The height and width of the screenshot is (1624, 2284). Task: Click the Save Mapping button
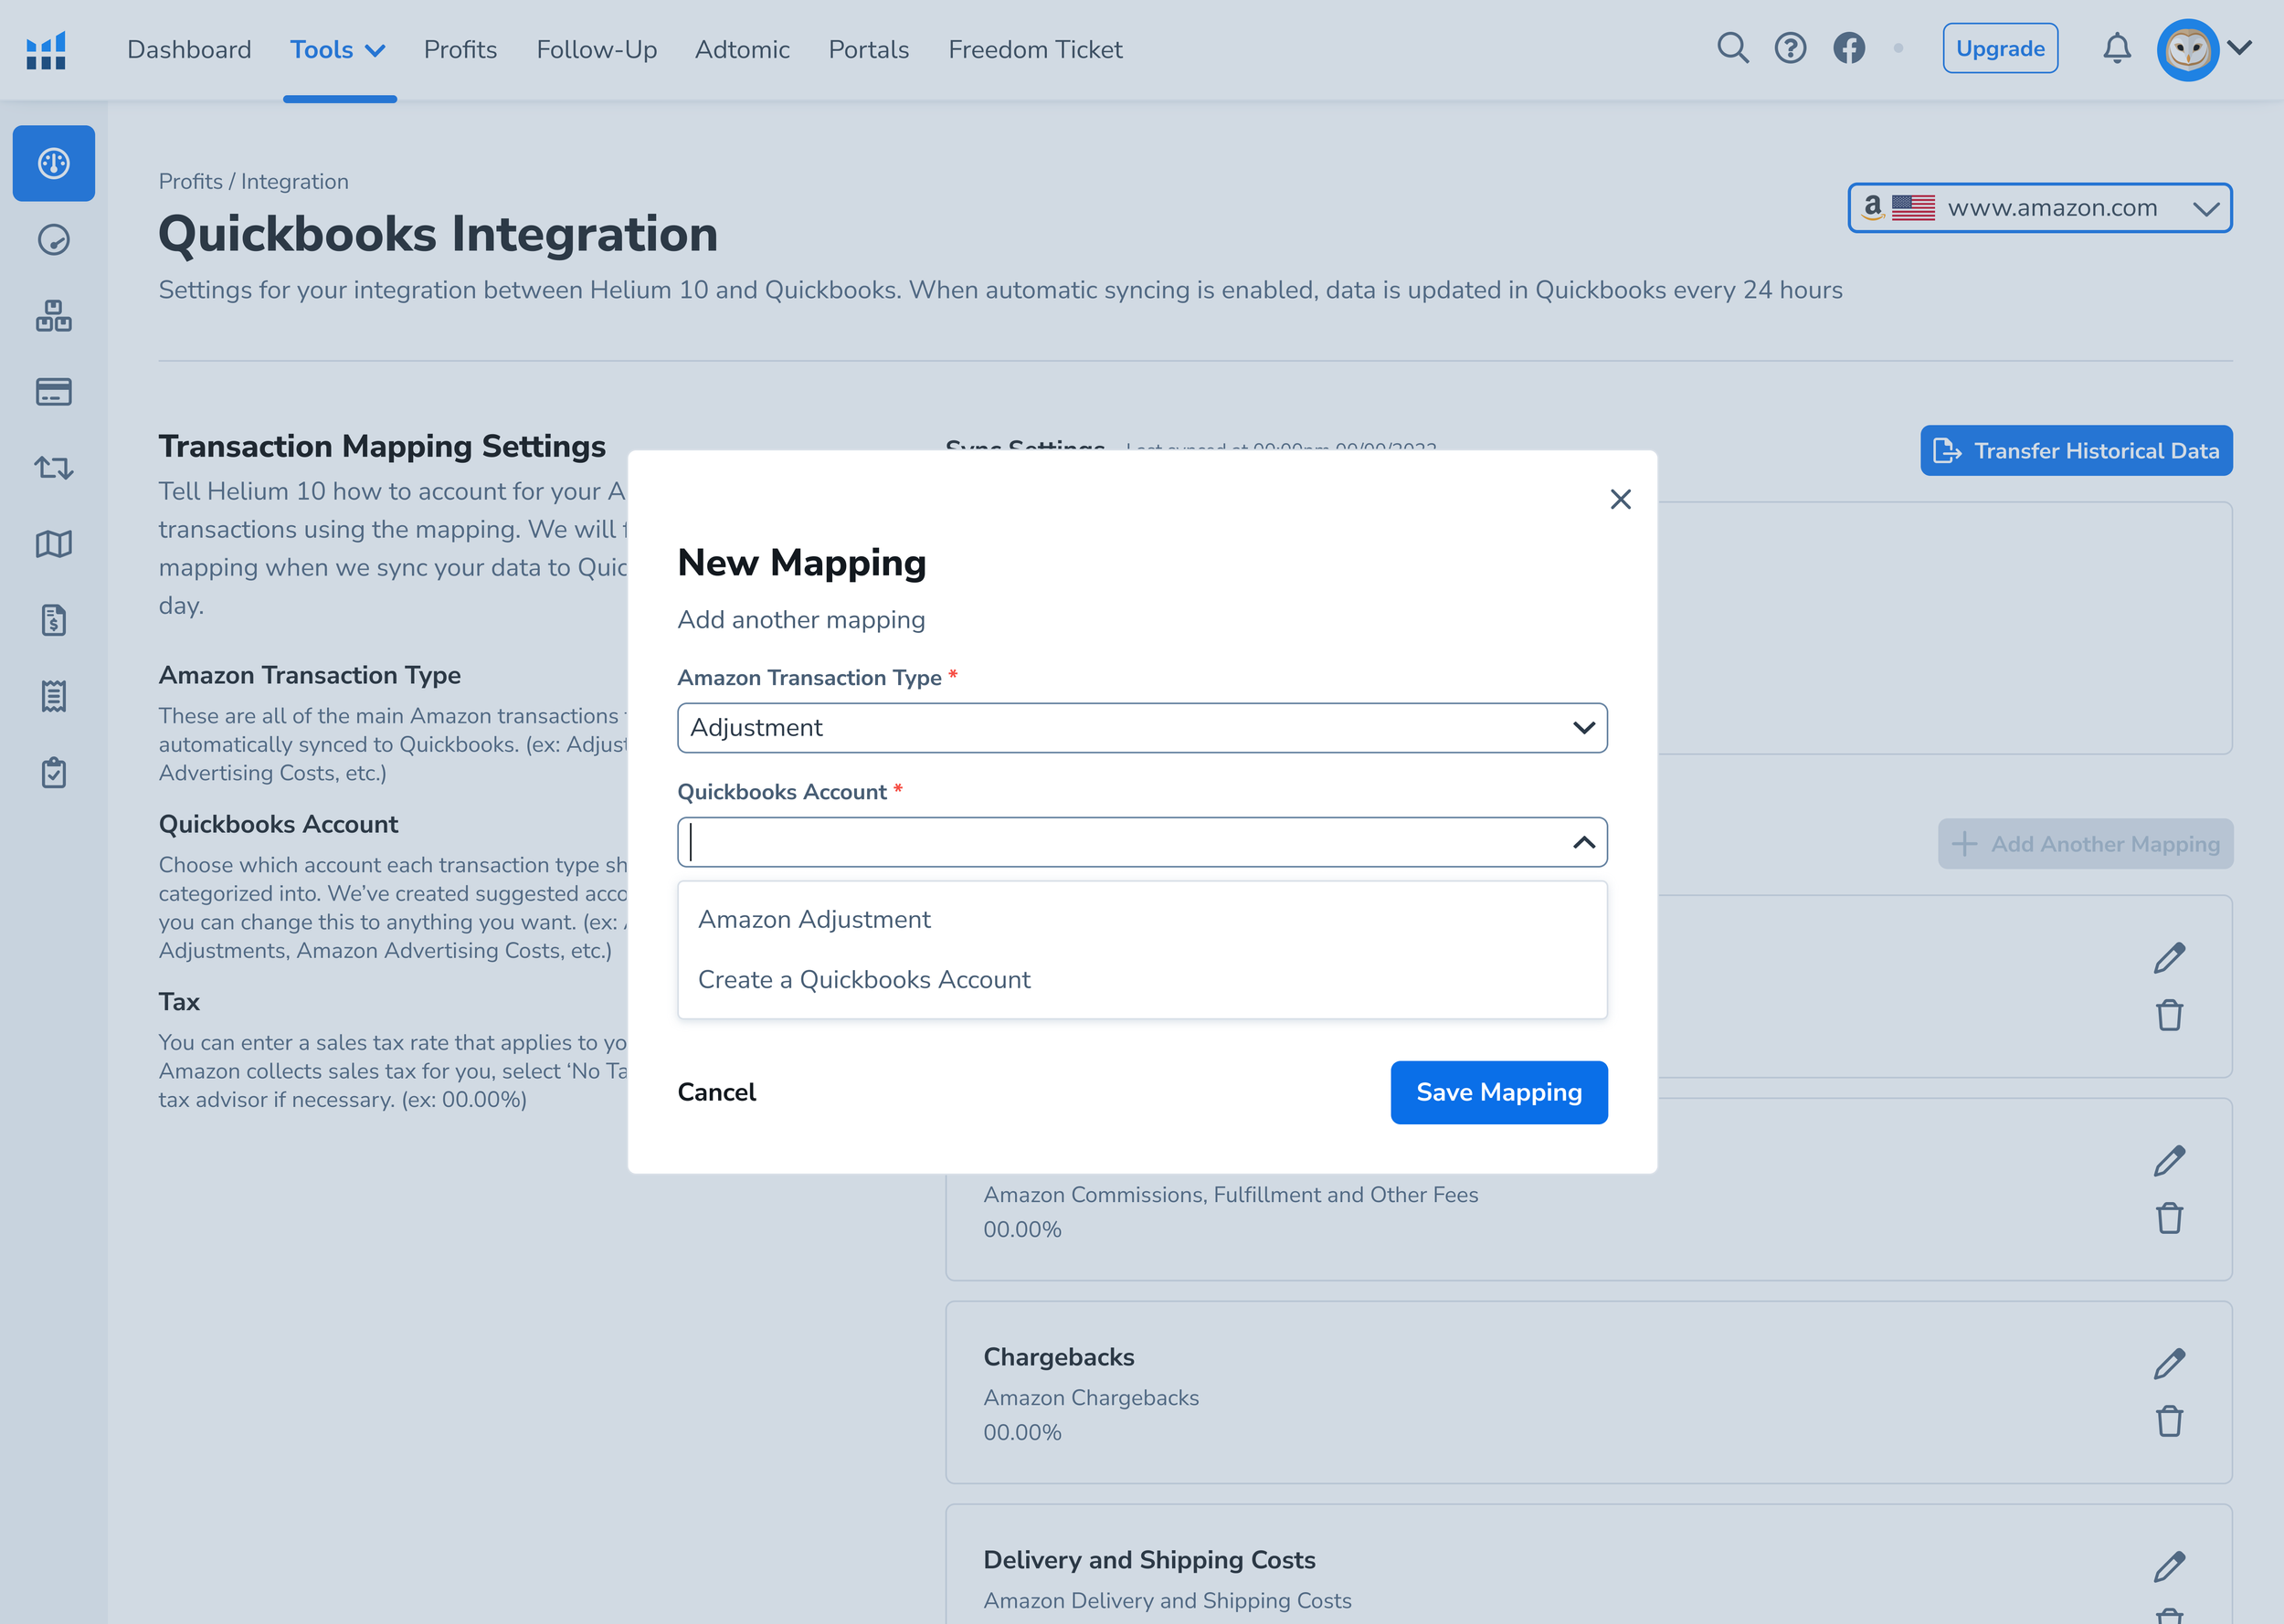point(1498,1092)
